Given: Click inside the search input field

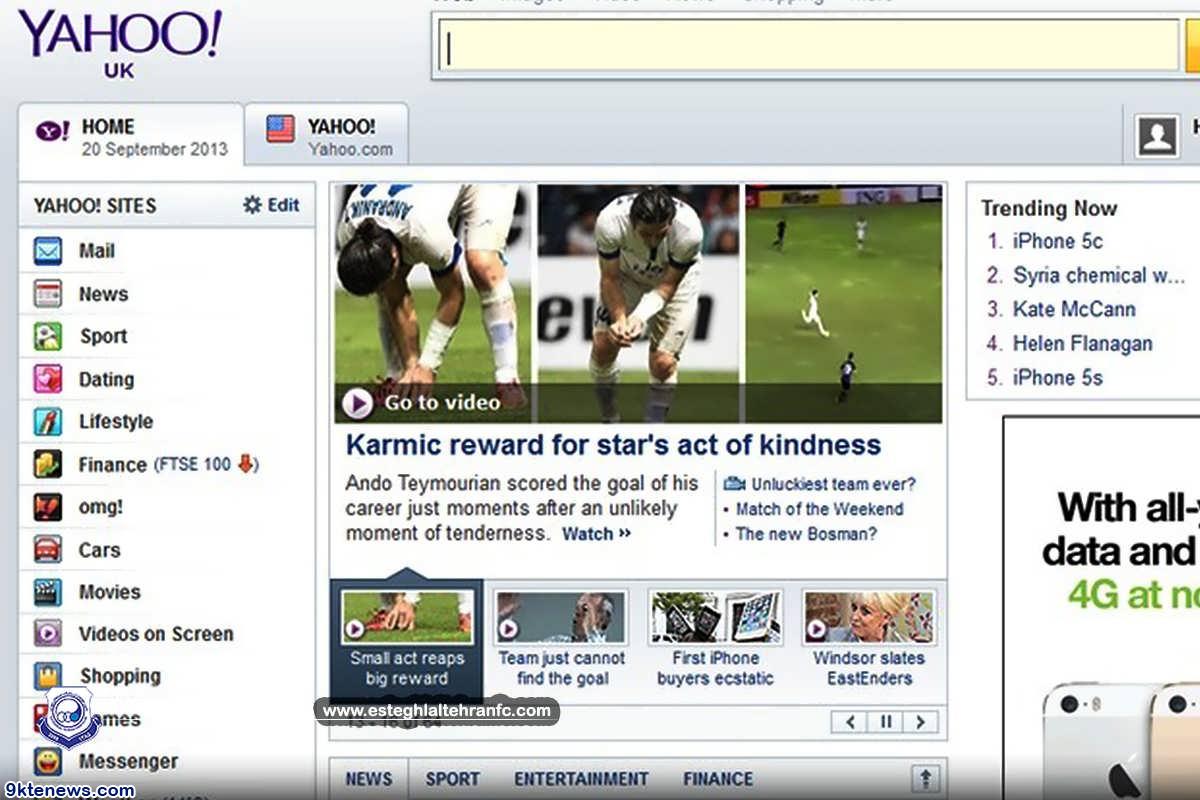Looking at the screenshot, I should 808,46.
